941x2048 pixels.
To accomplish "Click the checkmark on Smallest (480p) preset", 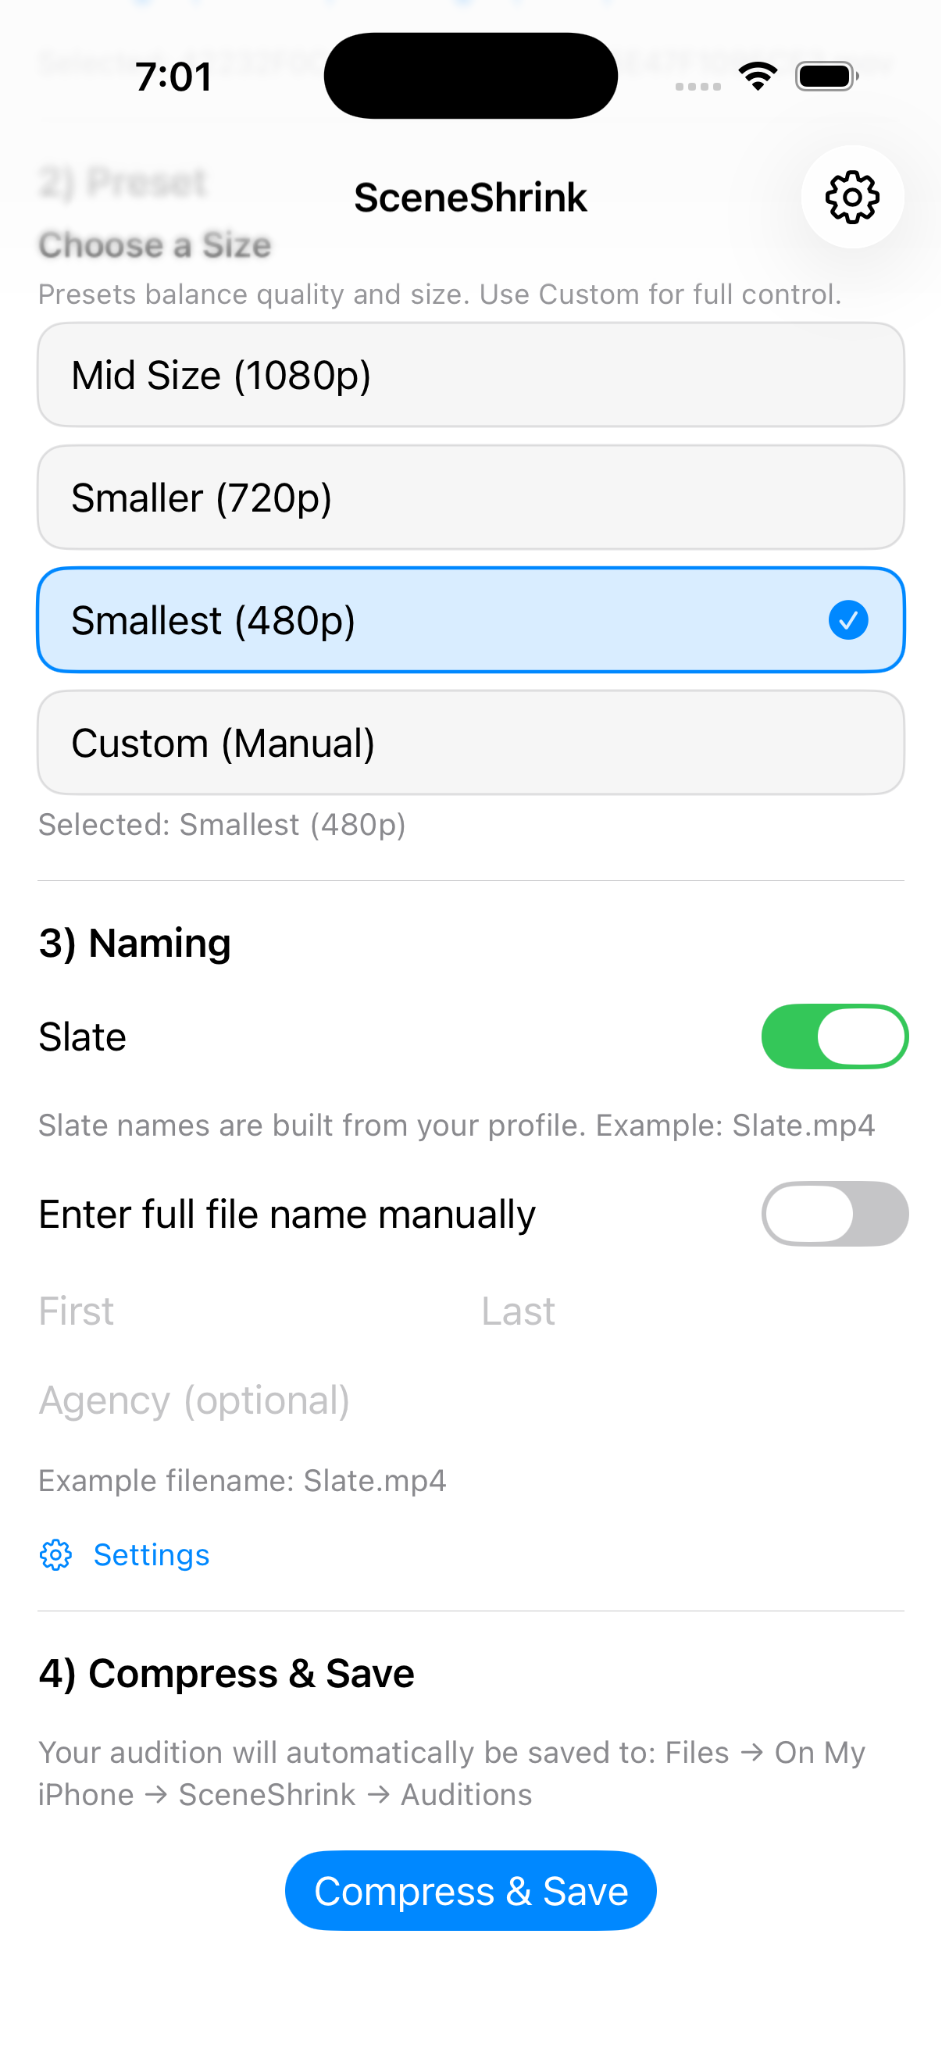I will tap(847, 620).
